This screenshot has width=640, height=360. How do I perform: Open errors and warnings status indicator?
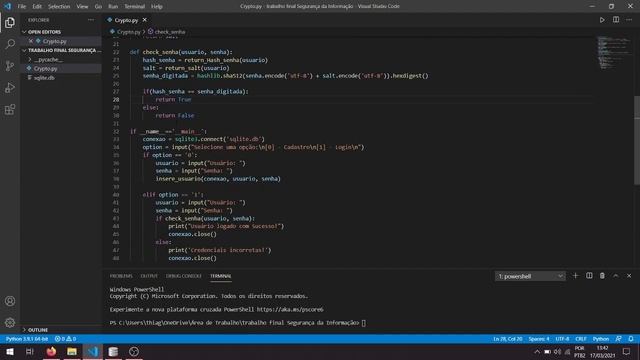point(65,339)
